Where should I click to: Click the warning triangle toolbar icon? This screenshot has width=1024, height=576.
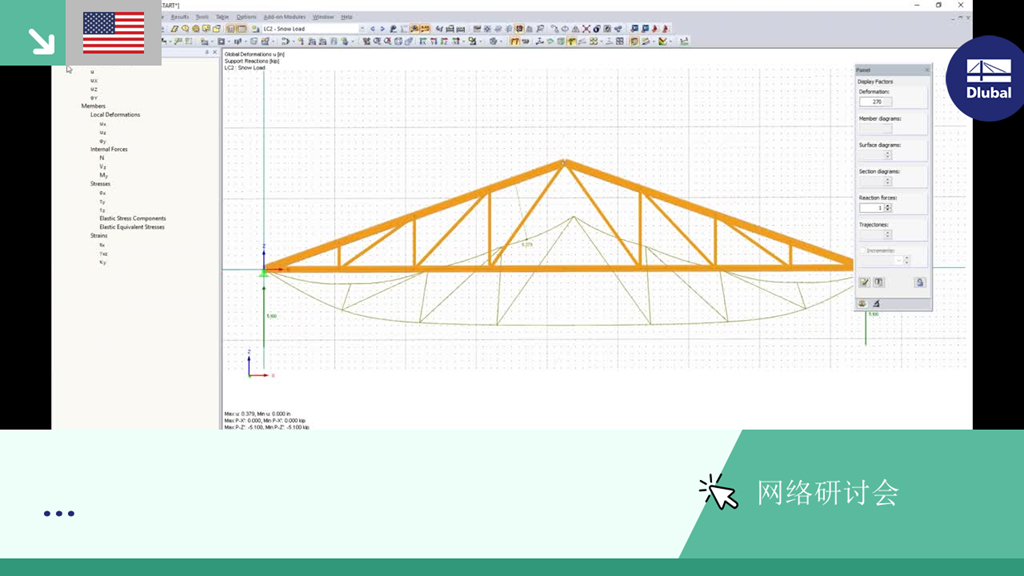(575, 29)
